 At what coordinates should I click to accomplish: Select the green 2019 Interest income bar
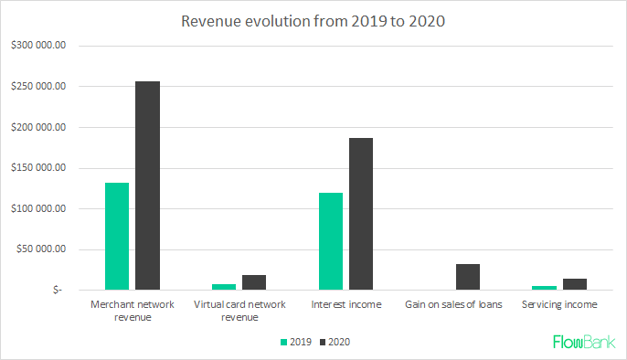point(331,241)
